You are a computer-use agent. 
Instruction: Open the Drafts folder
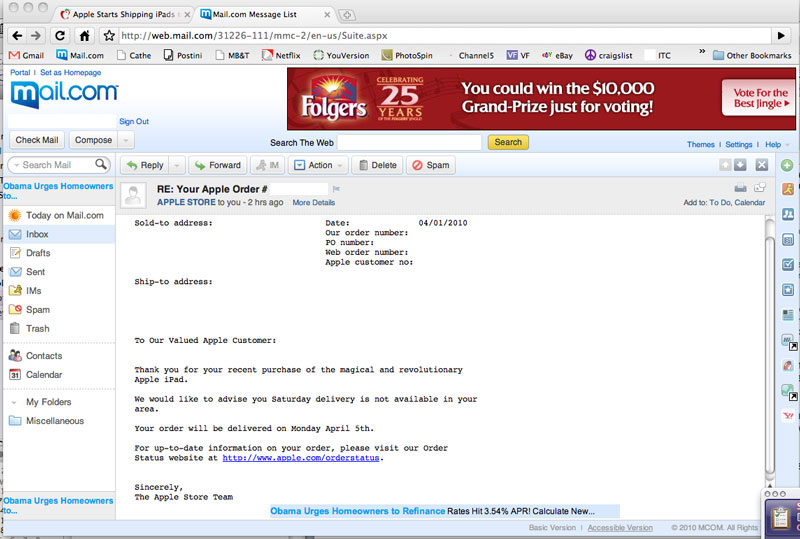pyautogui.click(x=59, y=253)
